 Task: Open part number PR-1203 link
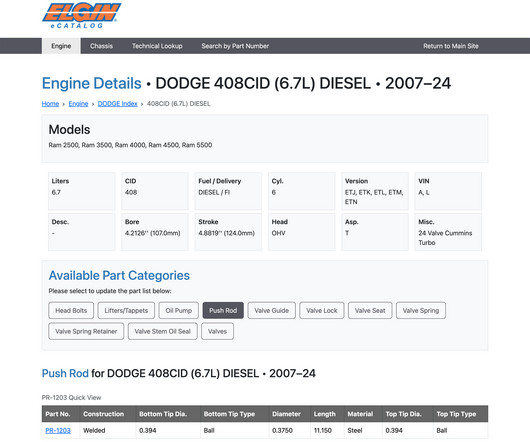coord(58,431)
